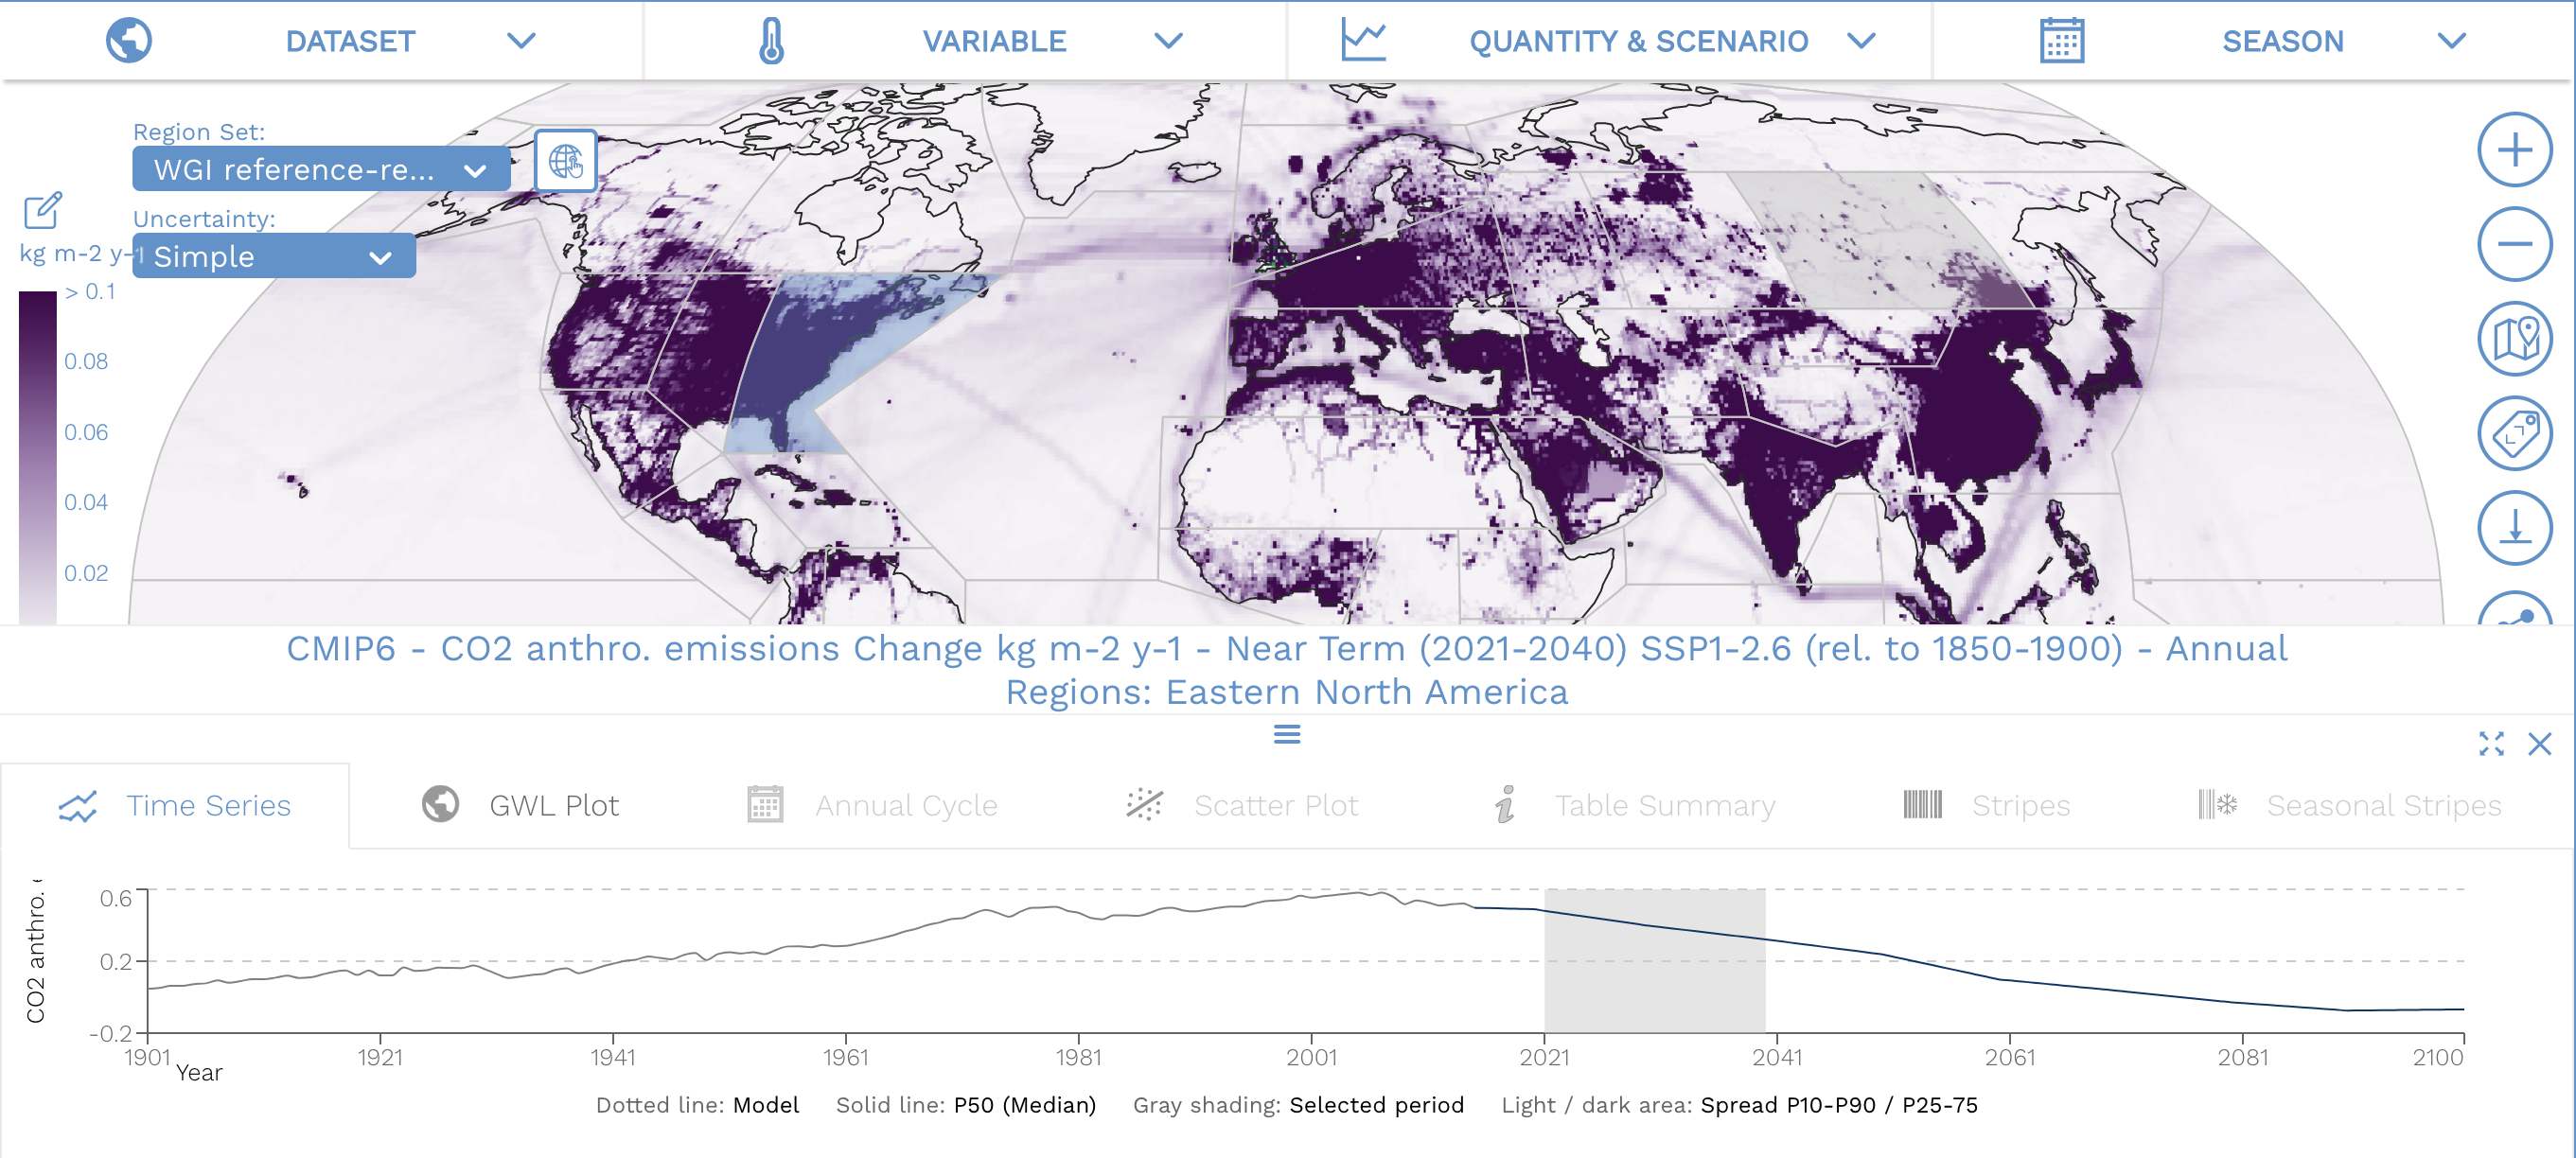The image size is (2576, 1158).
Task: Open the Region Set WGI reference dropdown
Action: coord(320,170)
